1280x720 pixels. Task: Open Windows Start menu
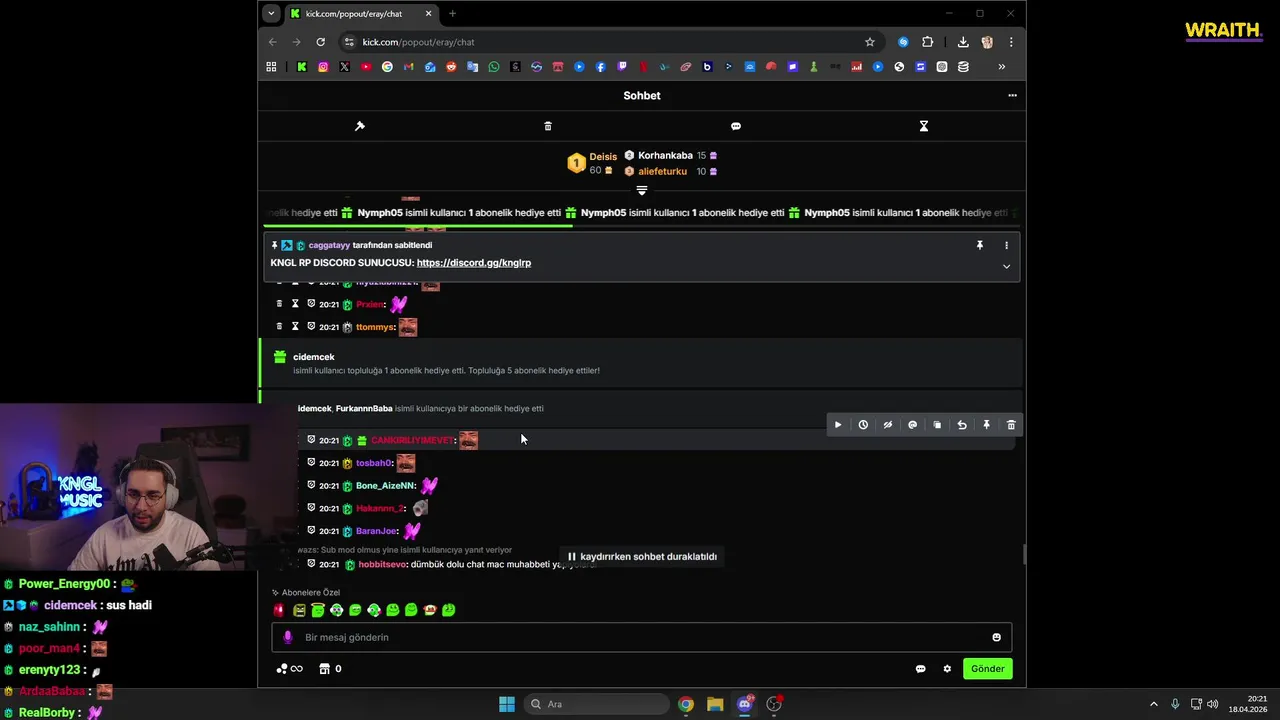click(x=507, y=704)
